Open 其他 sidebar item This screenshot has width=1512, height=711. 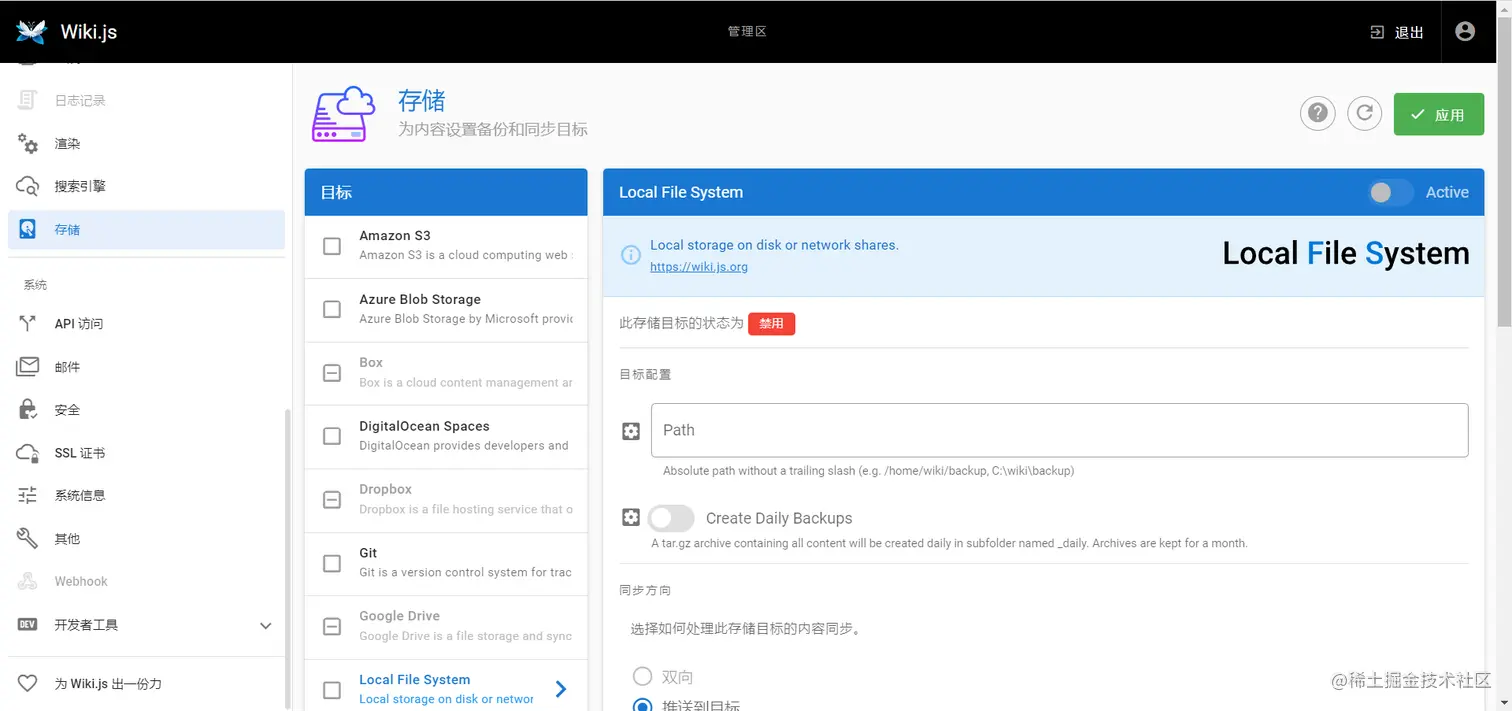pos(147,538)
